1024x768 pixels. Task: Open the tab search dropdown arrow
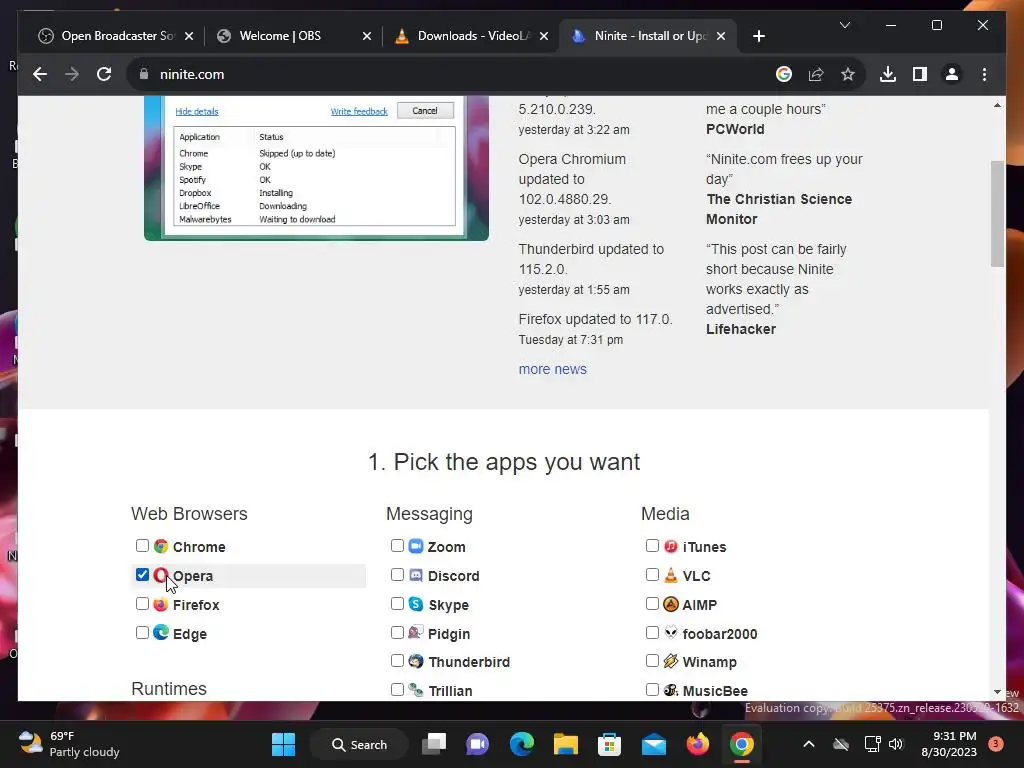[x=844, y=25]
